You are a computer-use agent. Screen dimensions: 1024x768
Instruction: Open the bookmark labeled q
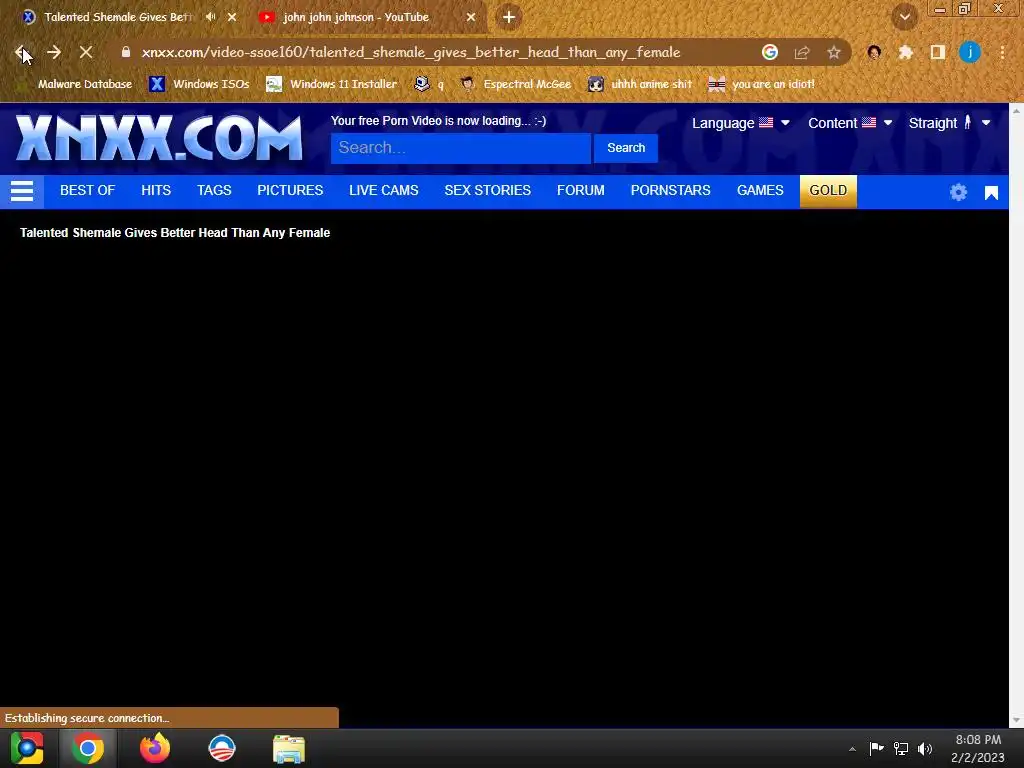click(430, 84)
